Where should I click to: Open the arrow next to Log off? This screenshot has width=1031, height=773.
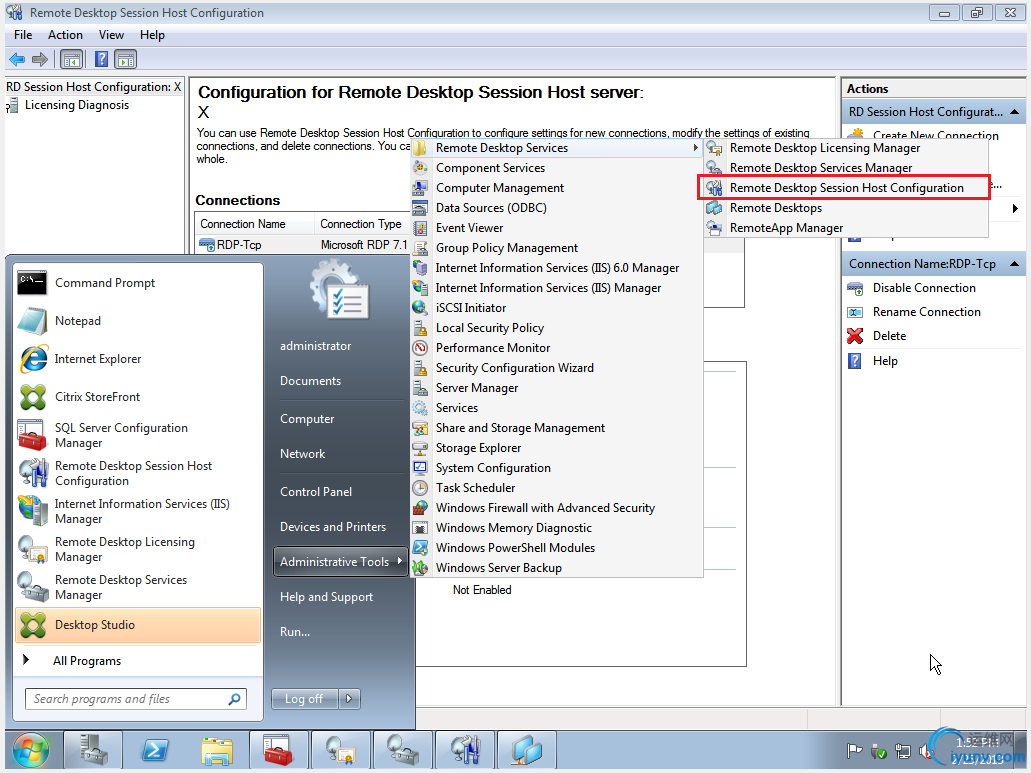pyautogui.click(x=349, y=699)
